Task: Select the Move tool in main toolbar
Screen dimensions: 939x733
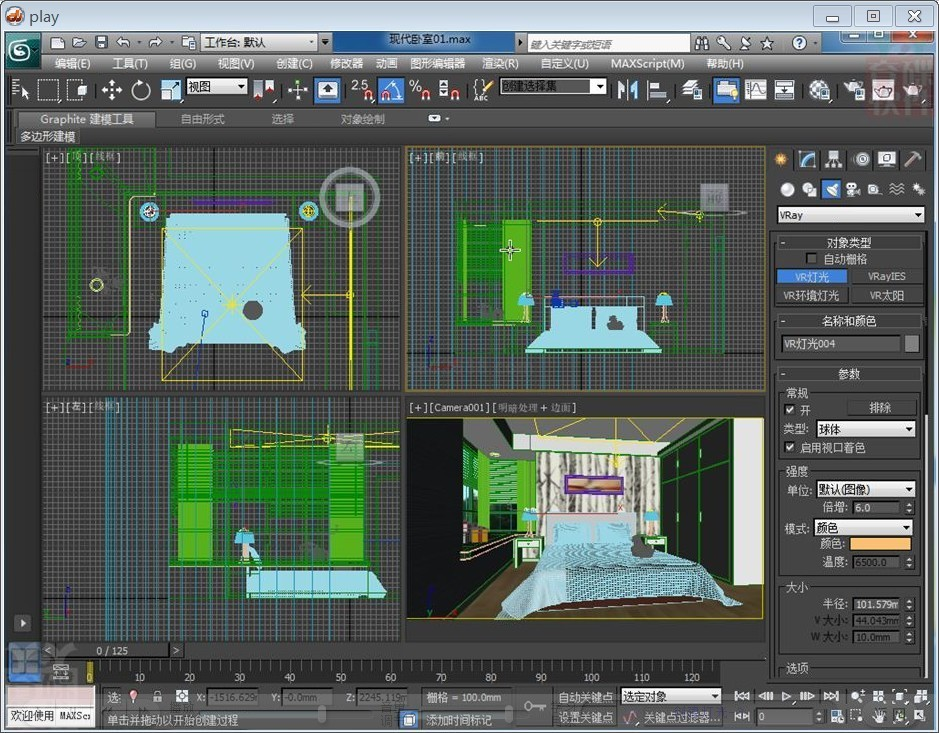Action: pos(112,90)
